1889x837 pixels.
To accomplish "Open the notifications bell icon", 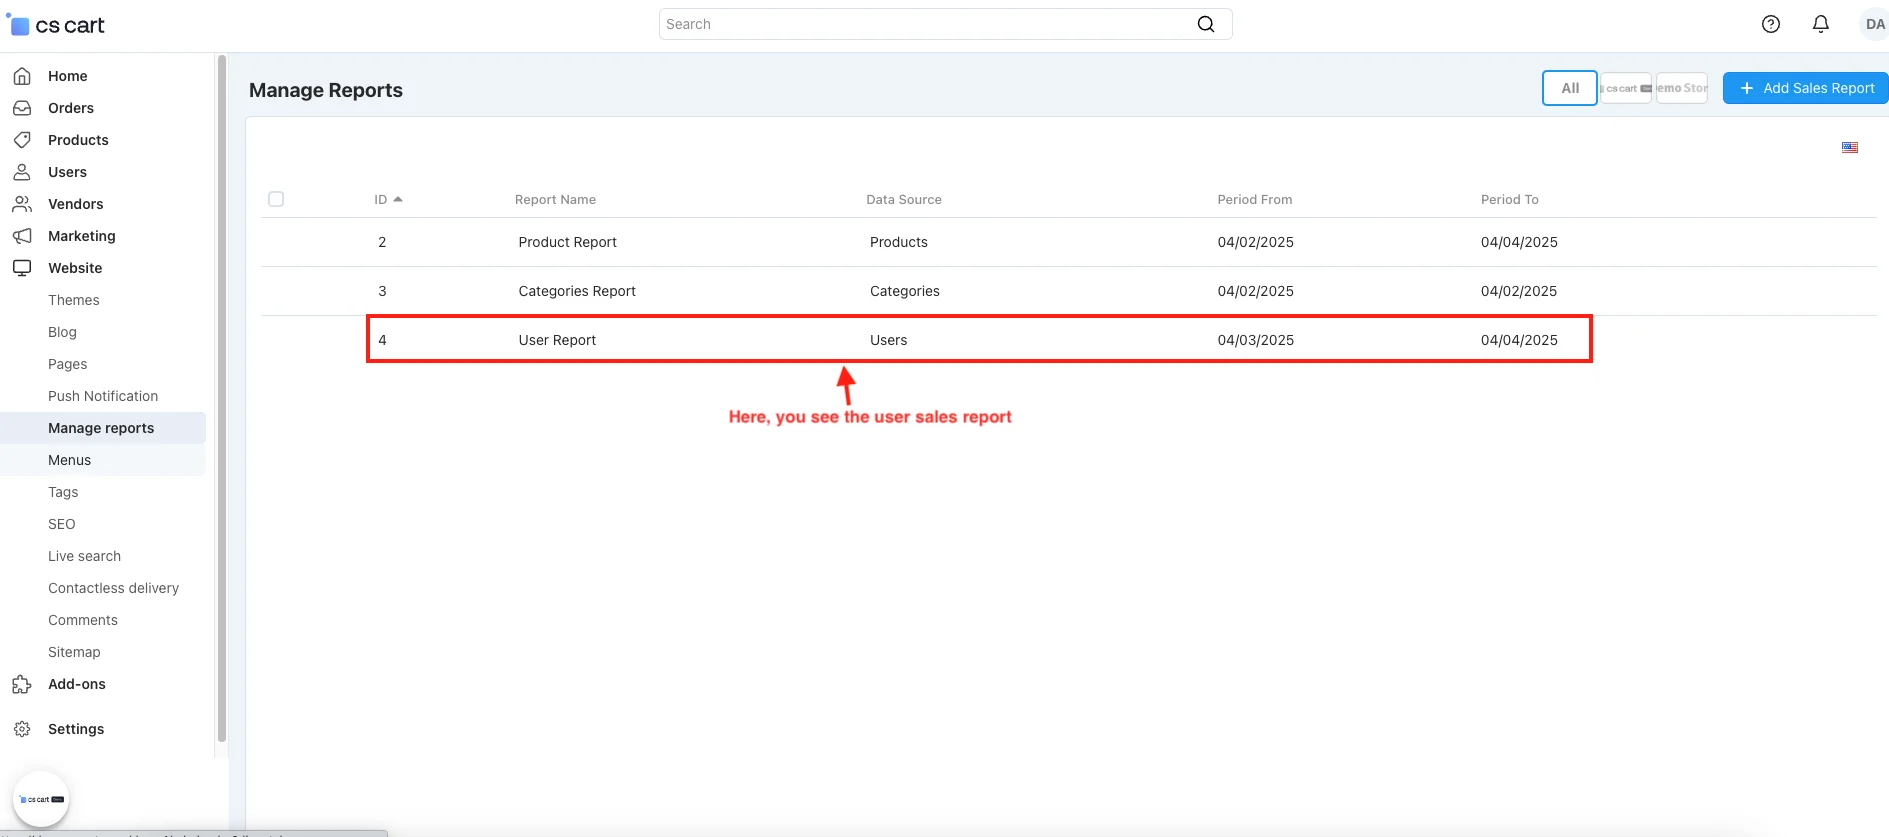I will (x=1820, y=24).
